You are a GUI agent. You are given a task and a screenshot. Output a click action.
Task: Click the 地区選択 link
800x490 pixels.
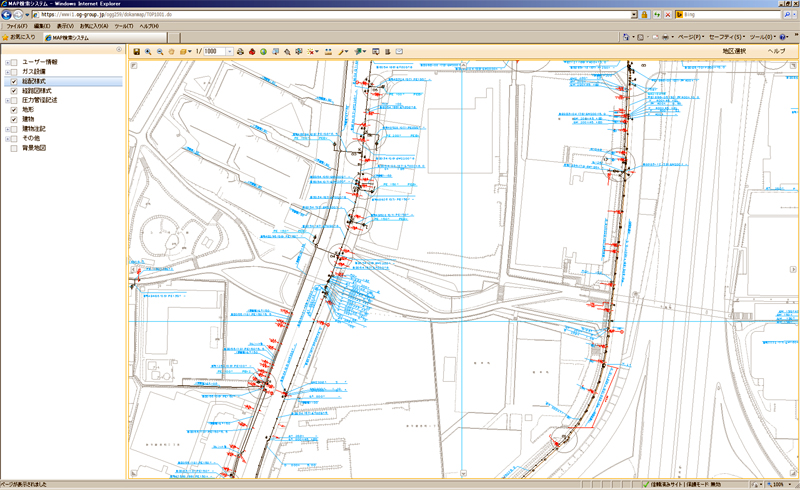tap(734, 51)
